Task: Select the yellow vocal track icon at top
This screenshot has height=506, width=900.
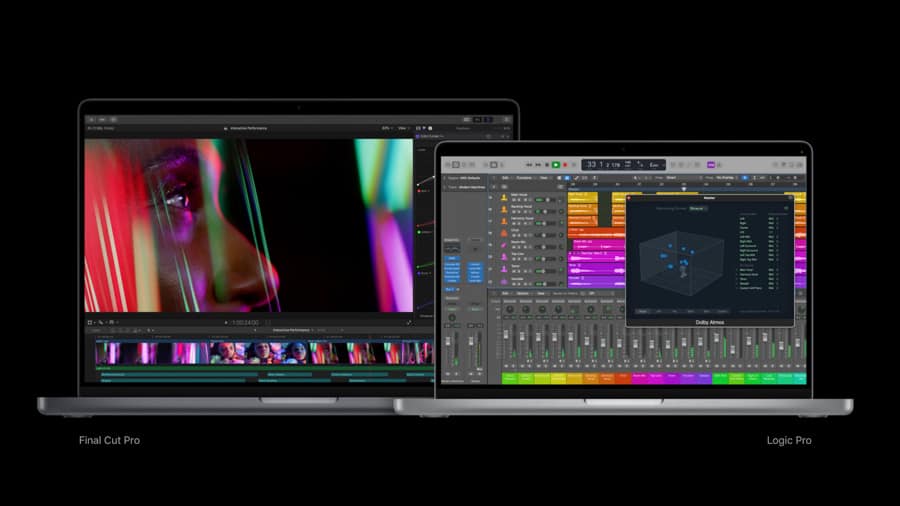Action: 503,197
